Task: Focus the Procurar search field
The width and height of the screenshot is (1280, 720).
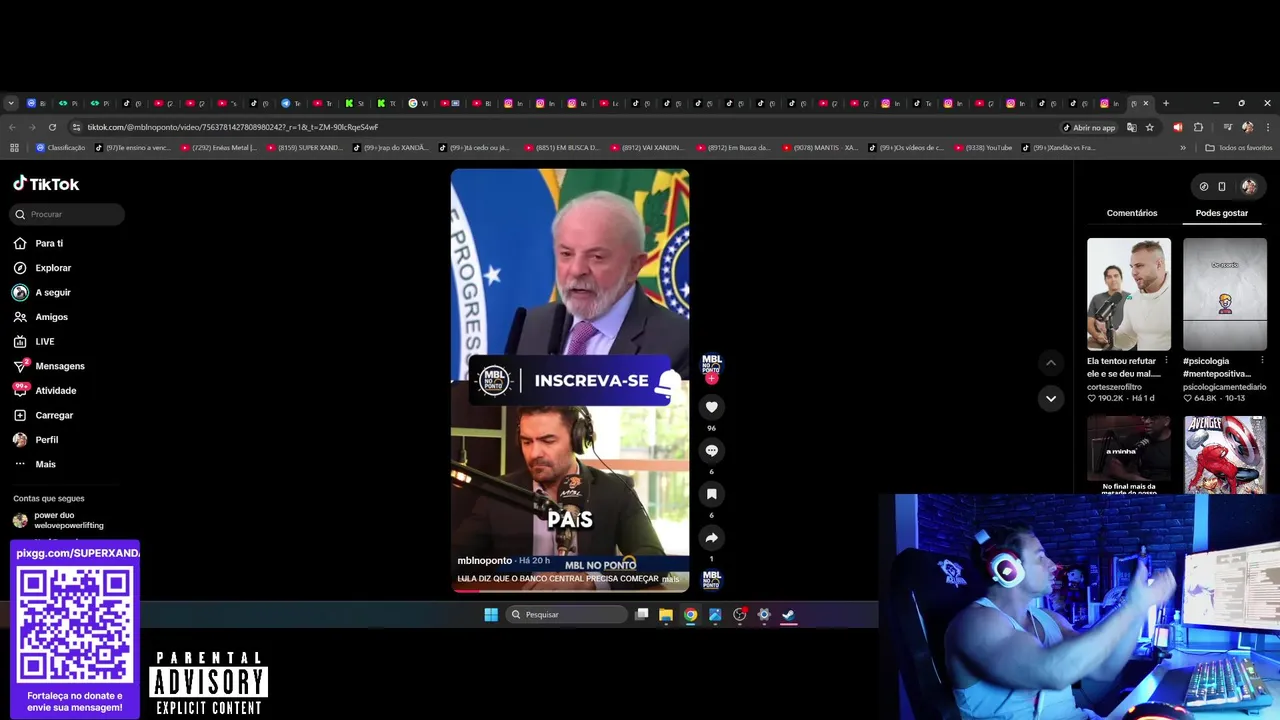Action: pos(68,214)
